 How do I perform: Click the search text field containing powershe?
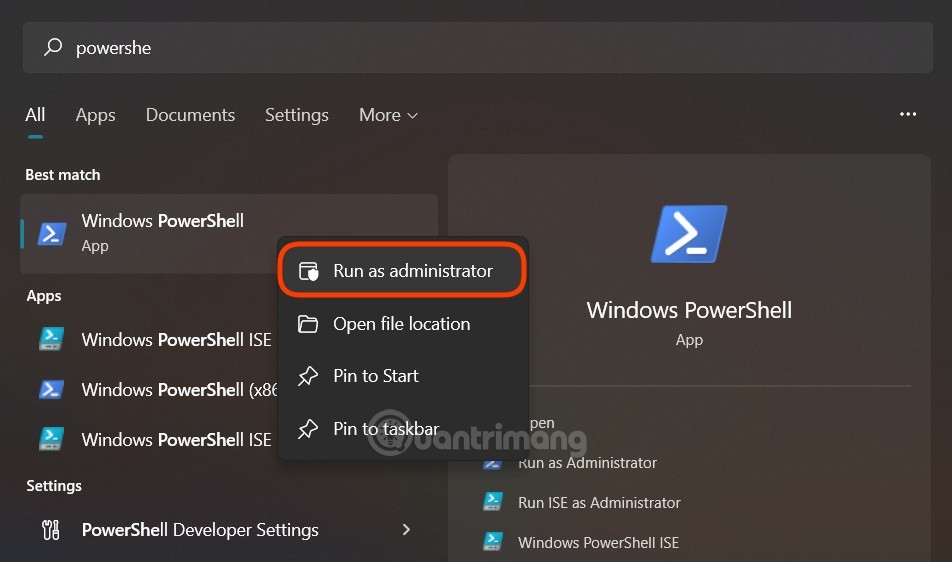coord(400,48)
